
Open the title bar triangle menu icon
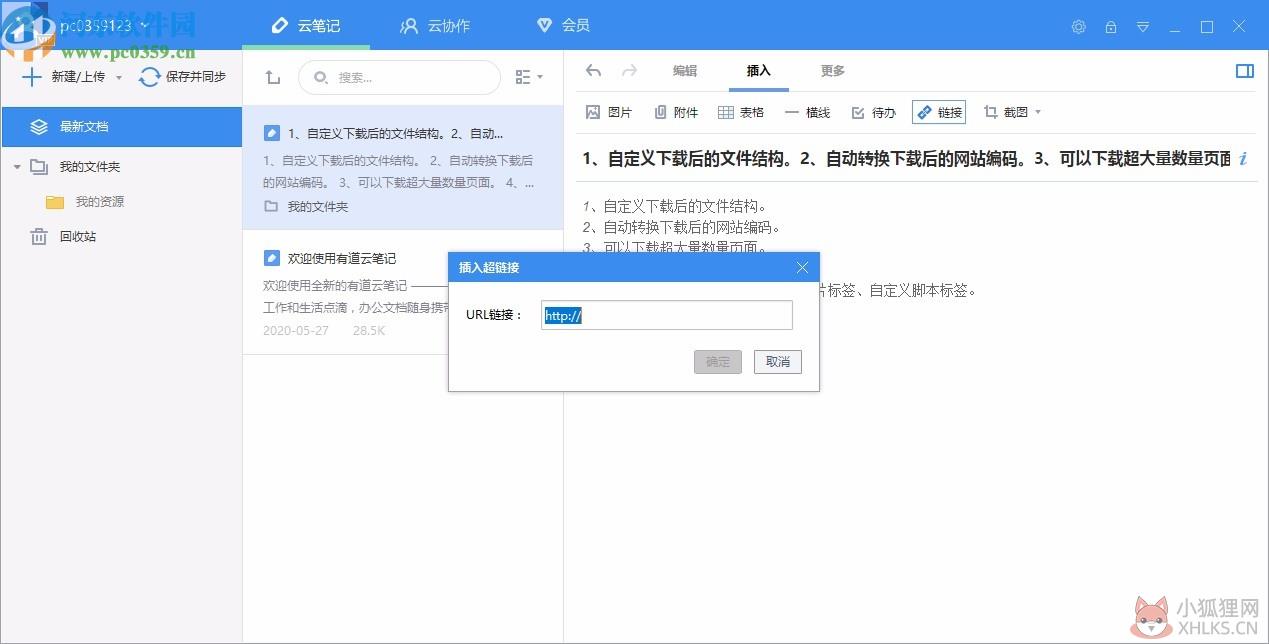1143,27
